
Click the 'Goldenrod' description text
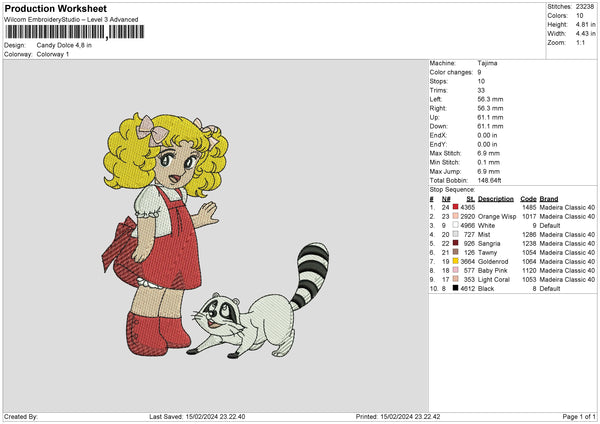pos(493,261)
